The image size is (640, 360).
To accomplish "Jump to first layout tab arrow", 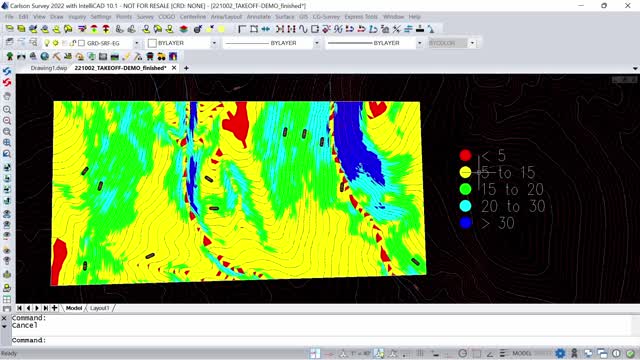I will click(20, 308).
